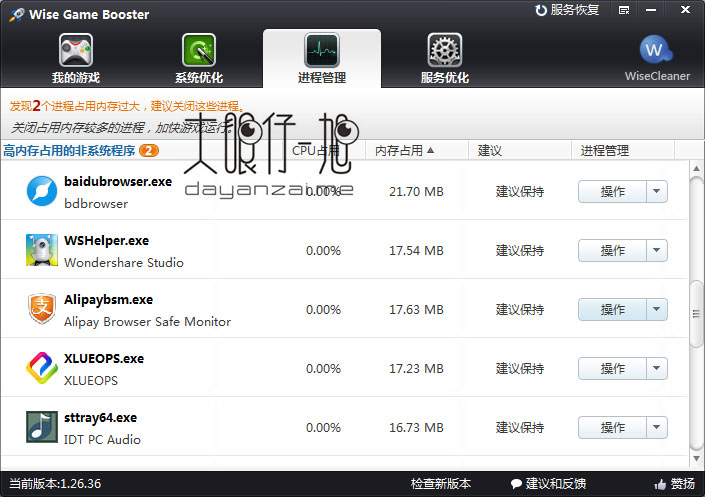Click 操作 button for Alipaybsm.exe

(x=612, y=309)
